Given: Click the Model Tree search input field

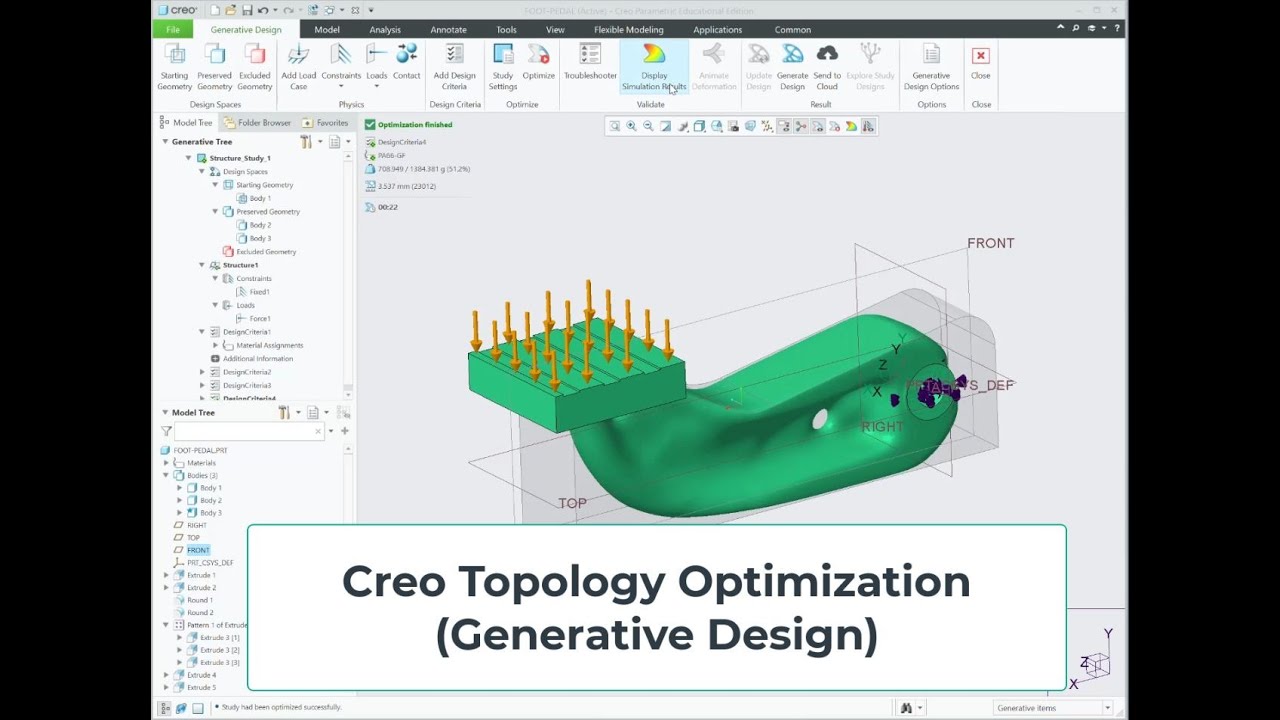Looking at the screenshot, I should coord(249,431).
